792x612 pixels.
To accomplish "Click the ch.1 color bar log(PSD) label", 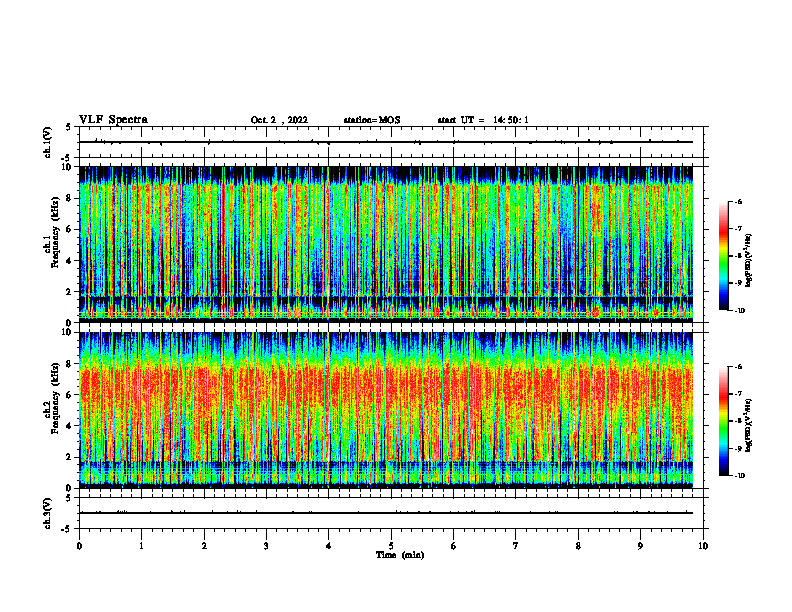I will (749, 260).
